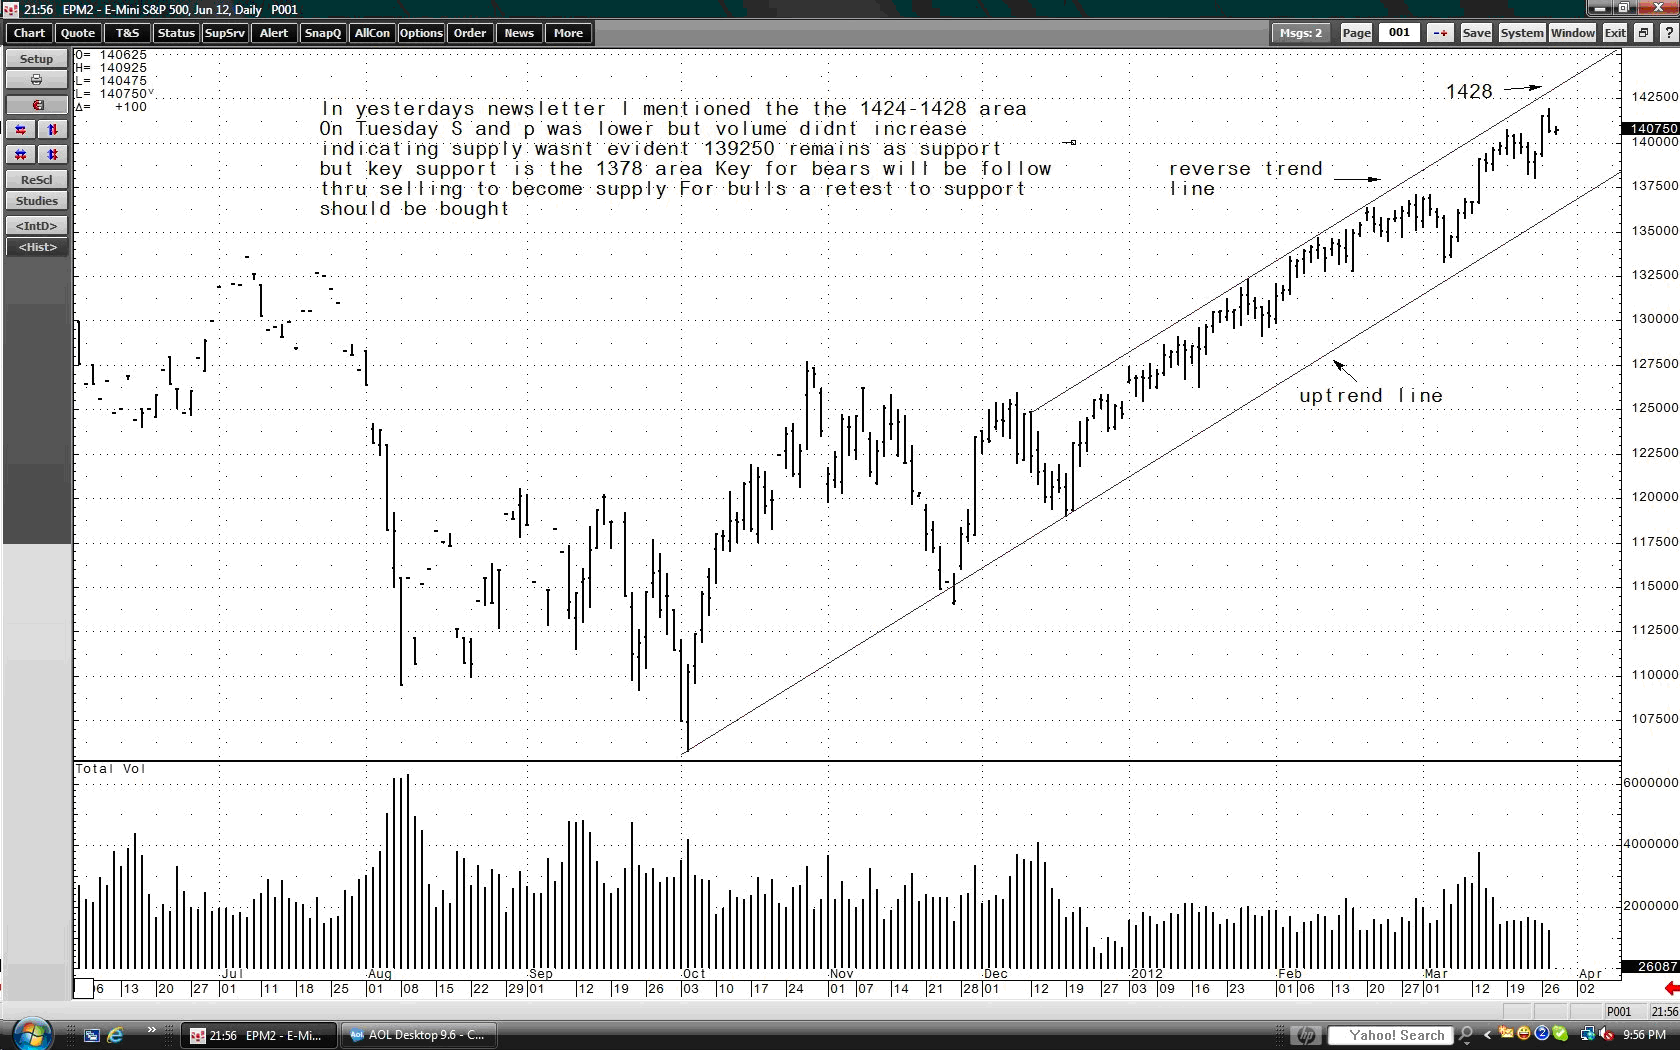Click the minus-plus page stepper icon

[1440, 33]
